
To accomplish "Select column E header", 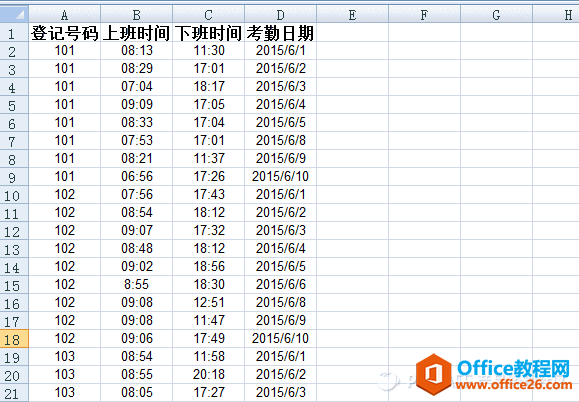I will point(352,14).
